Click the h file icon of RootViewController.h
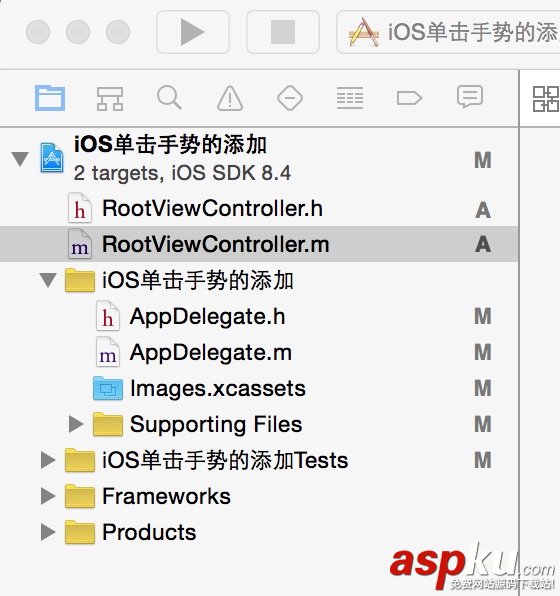Screen dimensions: 560x596 click(80, 208)
